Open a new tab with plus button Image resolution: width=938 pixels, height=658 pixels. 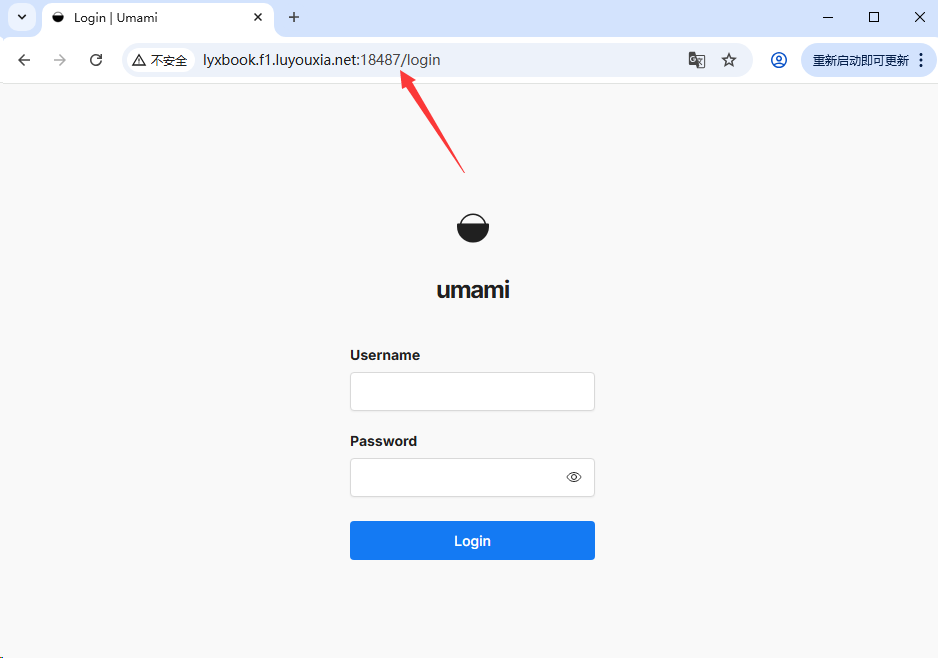pyautogui.click(x=294, y=17)
